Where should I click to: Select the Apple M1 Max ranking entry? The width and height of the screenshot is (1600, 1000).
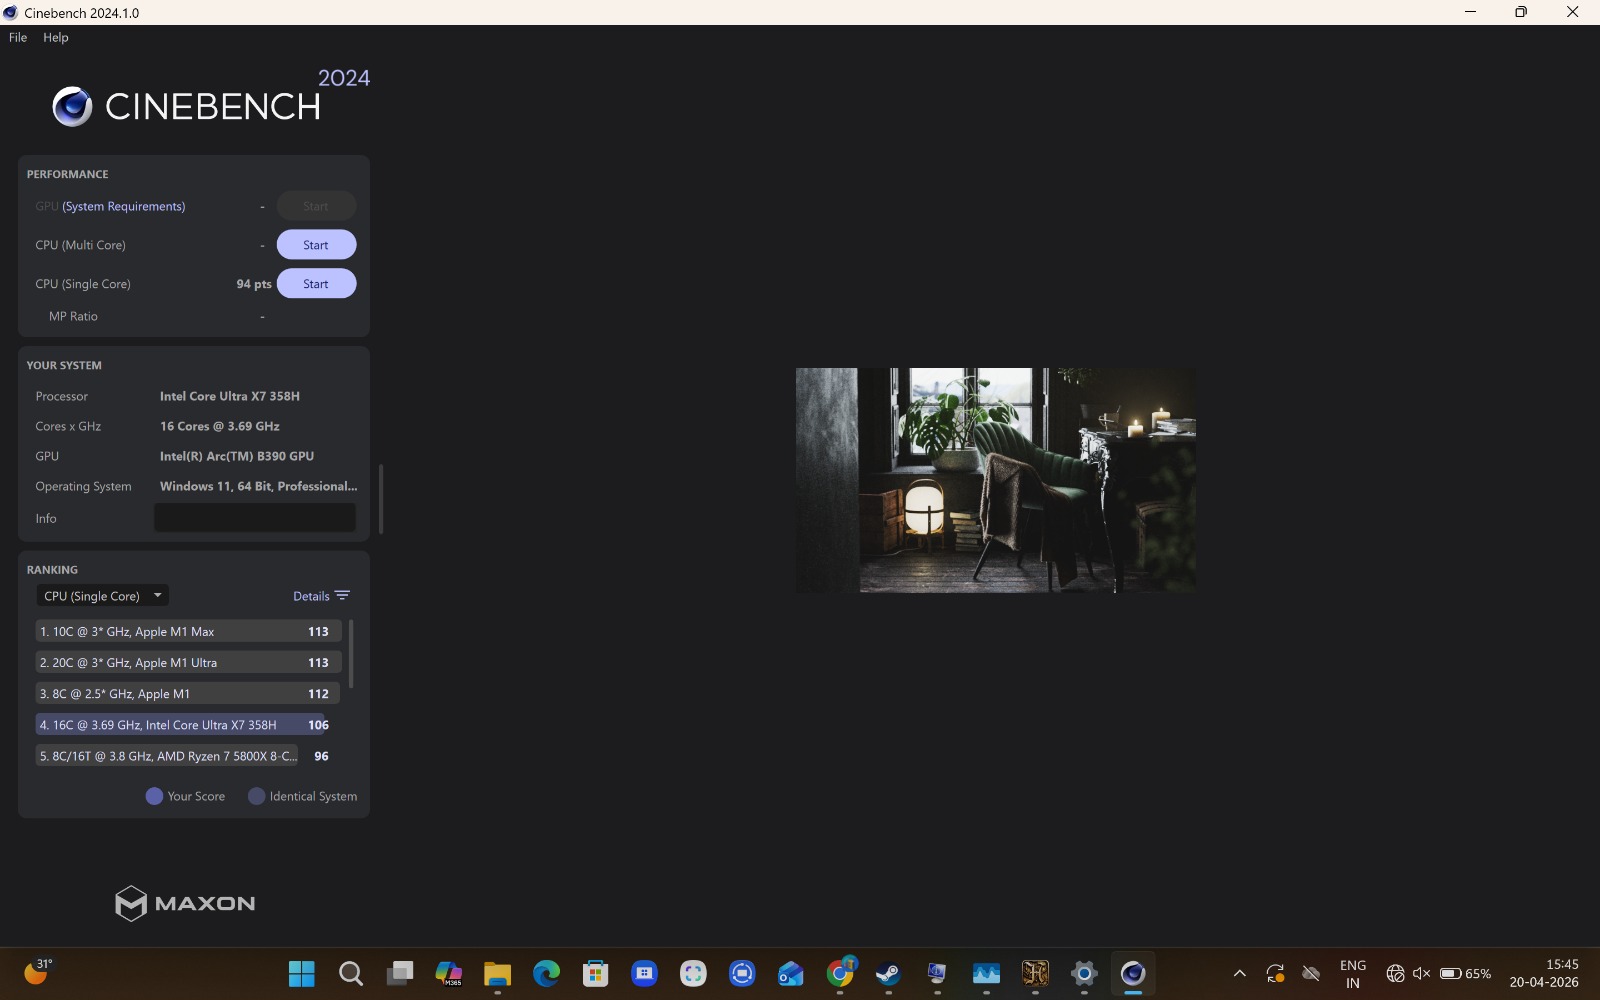point(188,632)
